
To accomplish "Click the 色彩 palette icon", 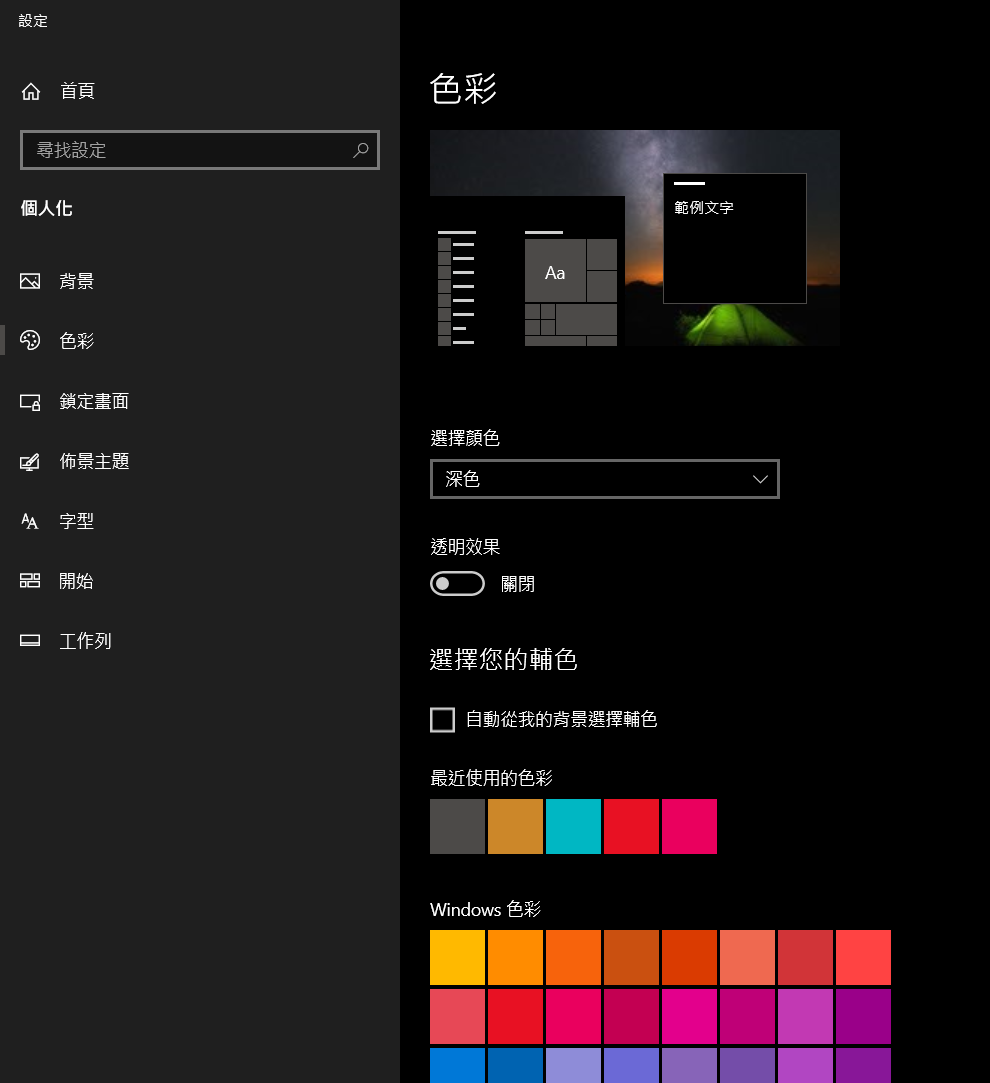I will click(x=30, y=341).
